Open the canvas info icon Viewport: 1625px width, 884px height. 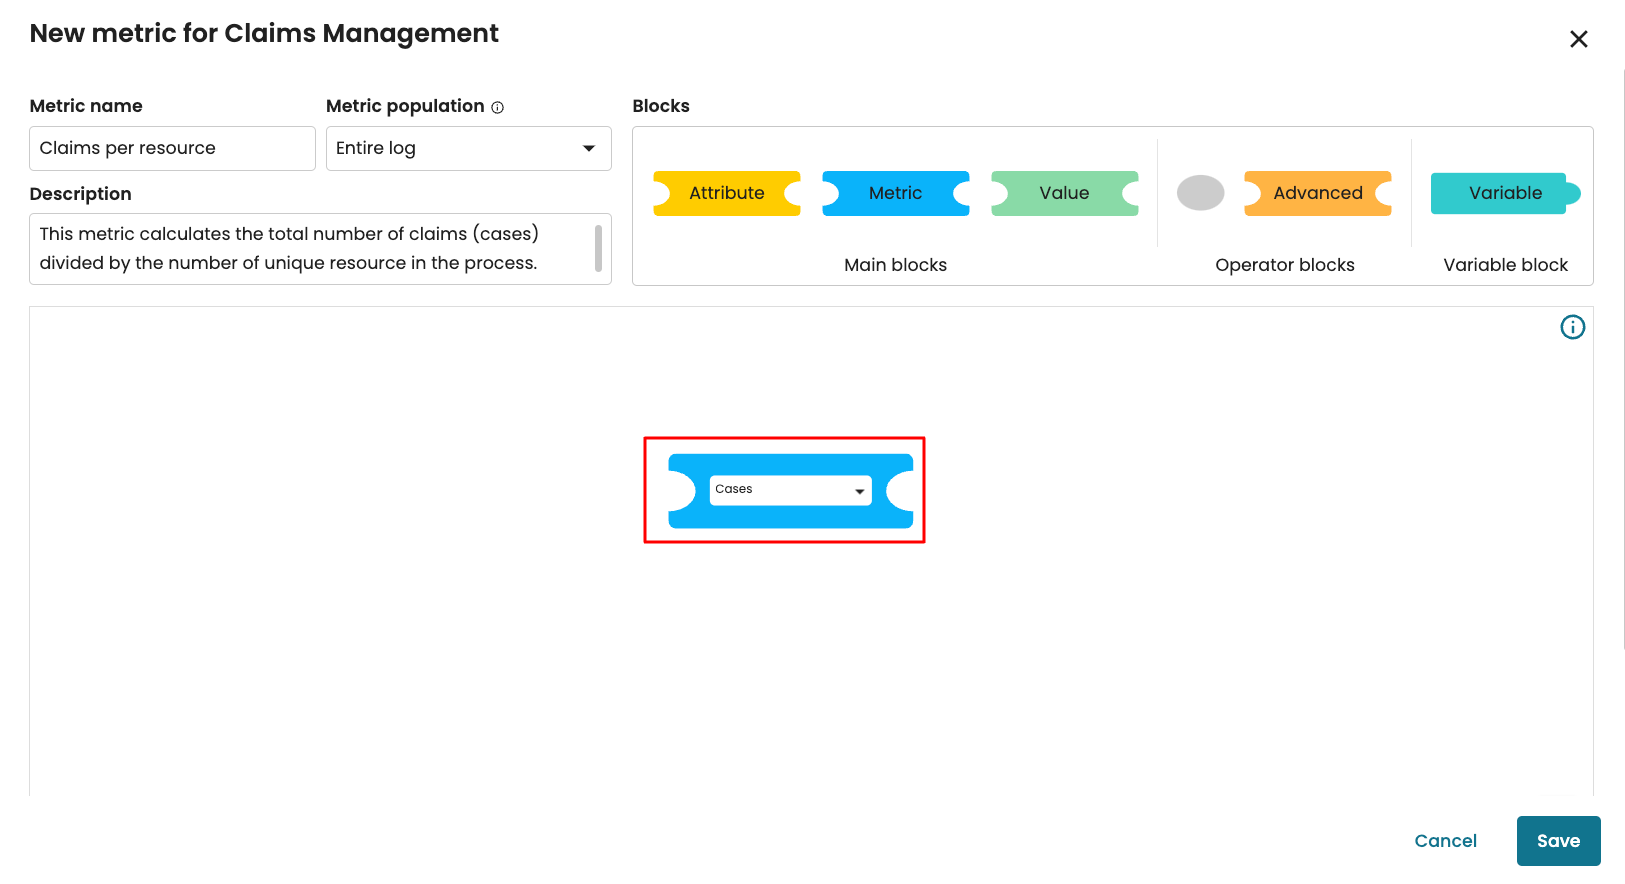[x=1572, y=327]
